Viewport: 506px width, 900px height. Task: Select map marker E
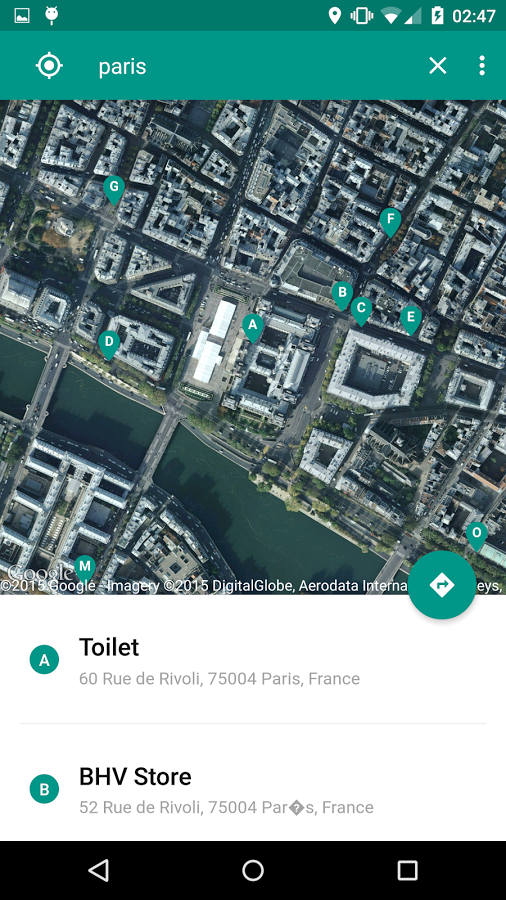pyautogui.click(x=411, y=320)
